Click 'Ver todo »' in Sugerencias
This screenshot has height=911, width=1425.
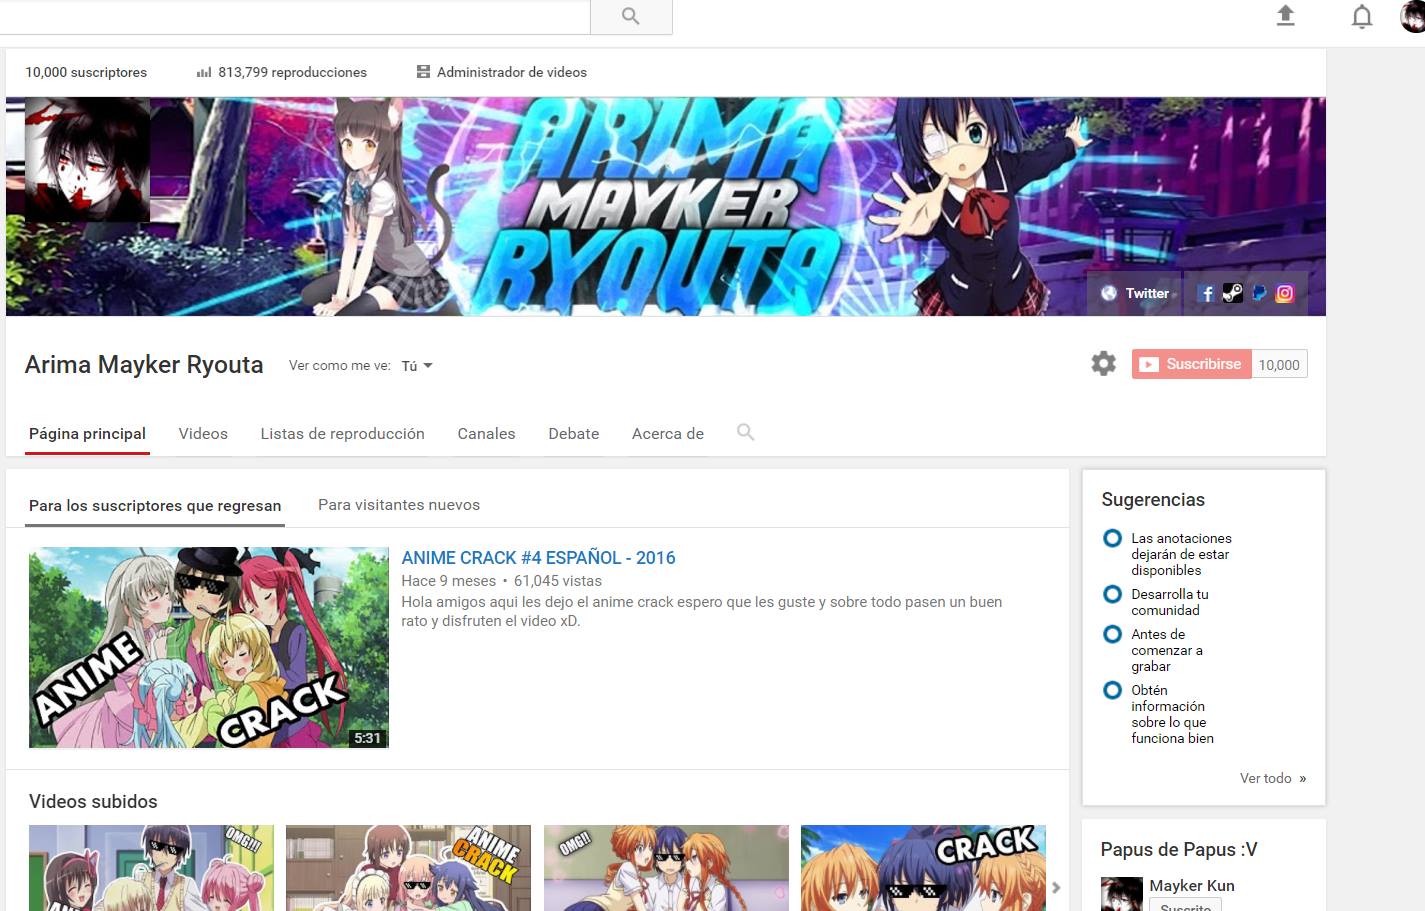tap(1273, 778)
